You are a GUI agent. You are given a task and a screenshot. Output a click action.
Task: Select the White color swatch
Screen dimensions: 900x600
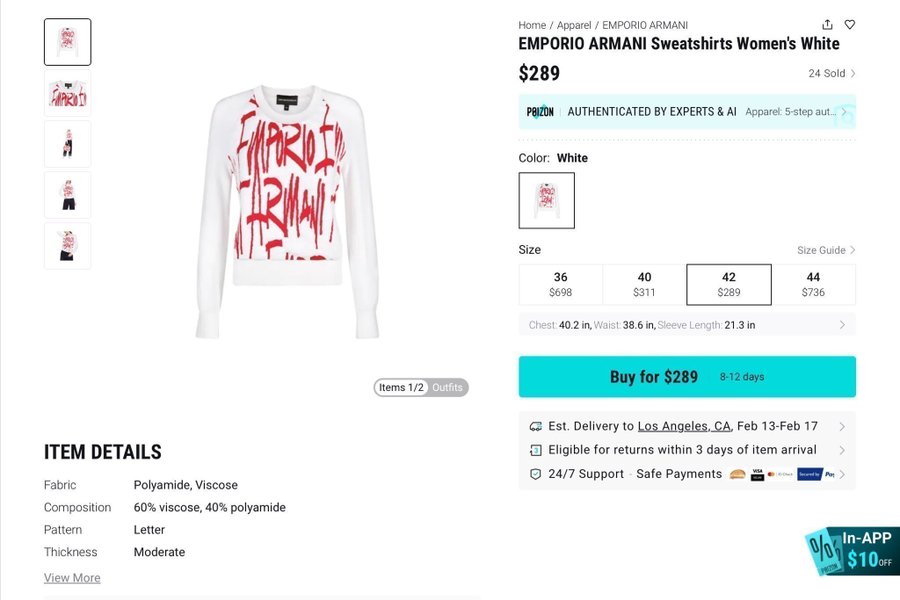546,200
